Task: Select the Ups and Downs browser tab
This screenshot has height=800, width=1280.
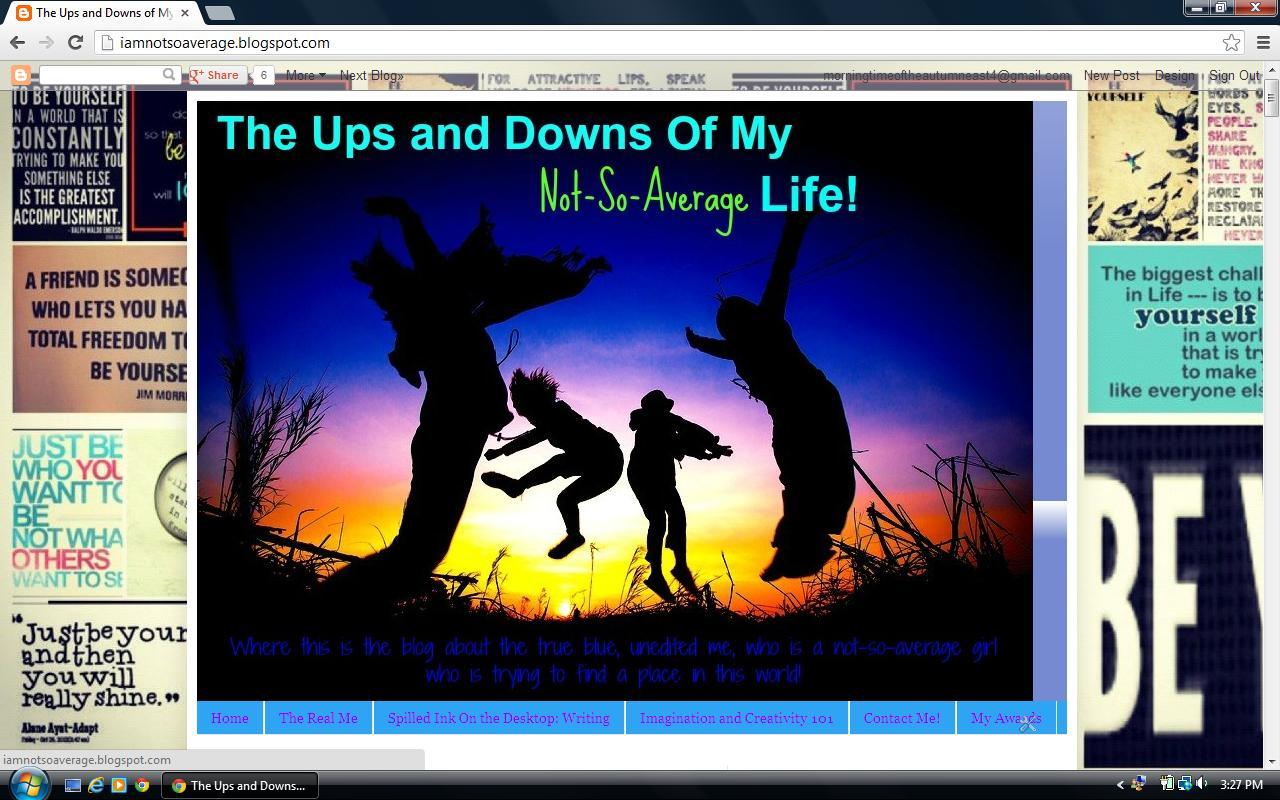Action: (103, 13)
